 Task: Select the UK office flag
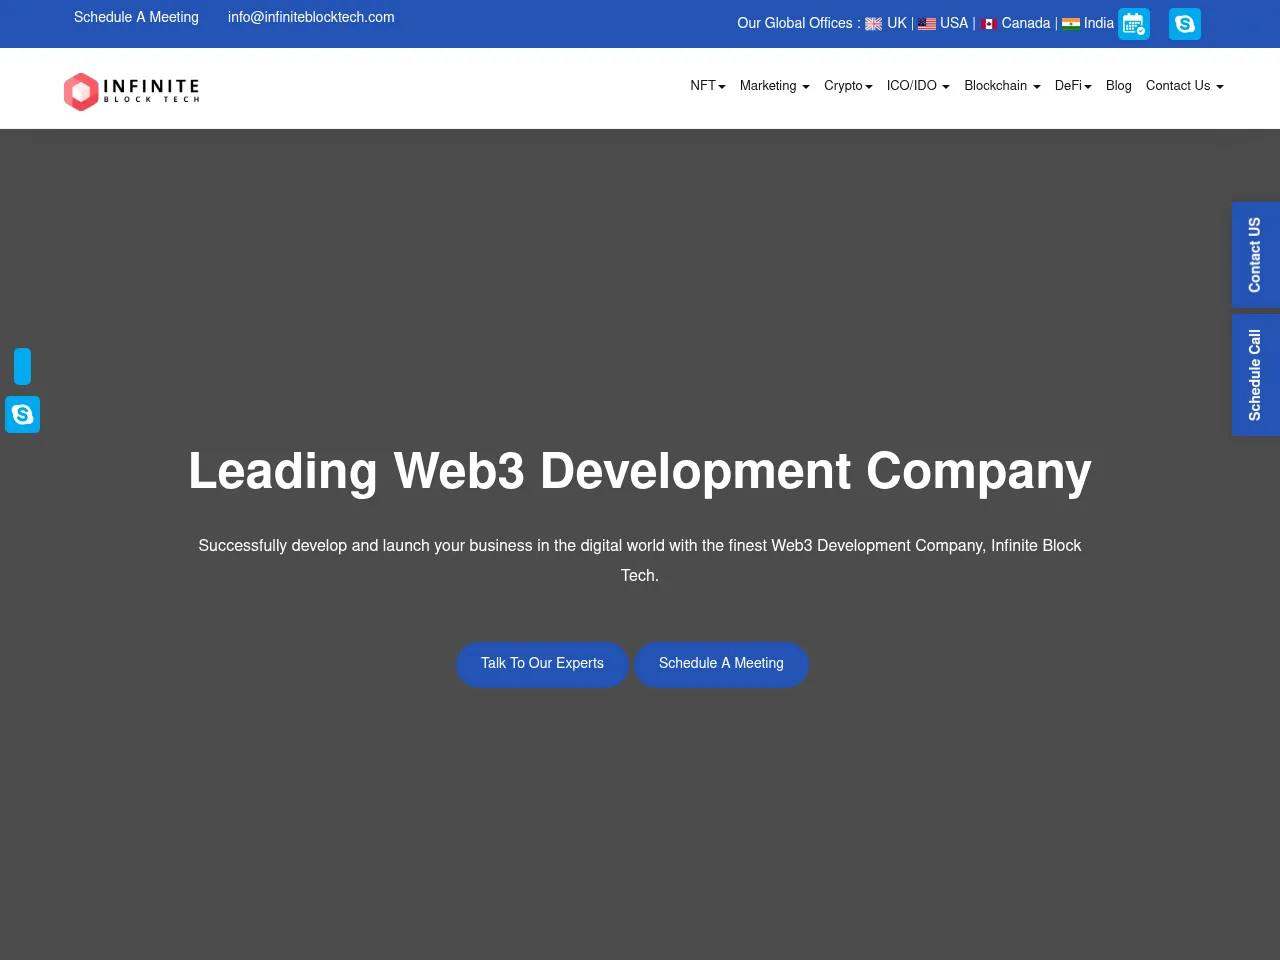(x=874, y=24)
